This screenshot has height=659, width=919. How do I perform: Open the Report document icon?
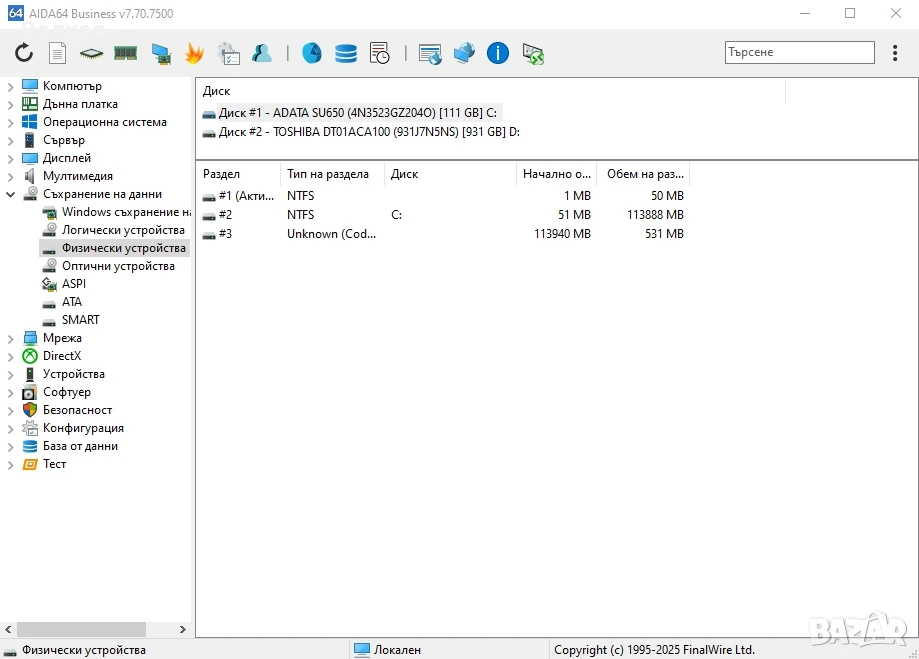(x=57, y=53)
